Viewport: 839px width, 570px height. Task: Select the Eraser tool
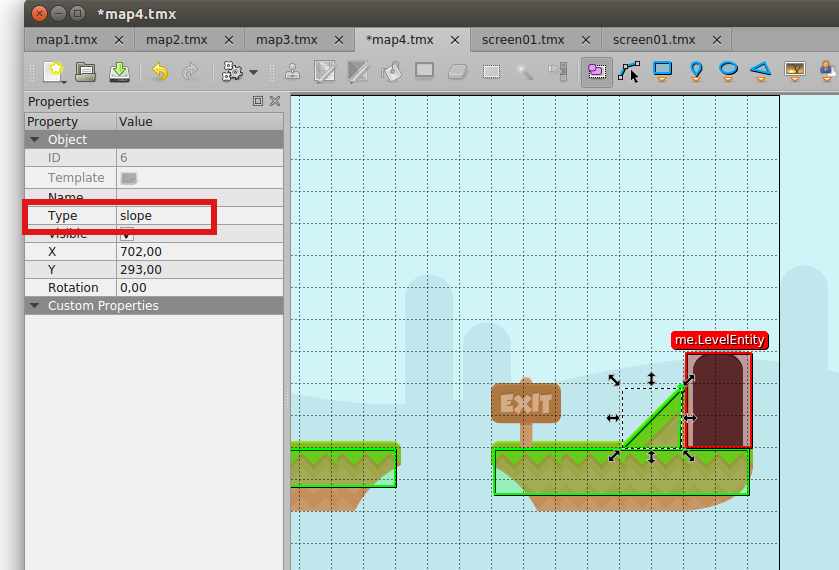(x=457, y=72)
